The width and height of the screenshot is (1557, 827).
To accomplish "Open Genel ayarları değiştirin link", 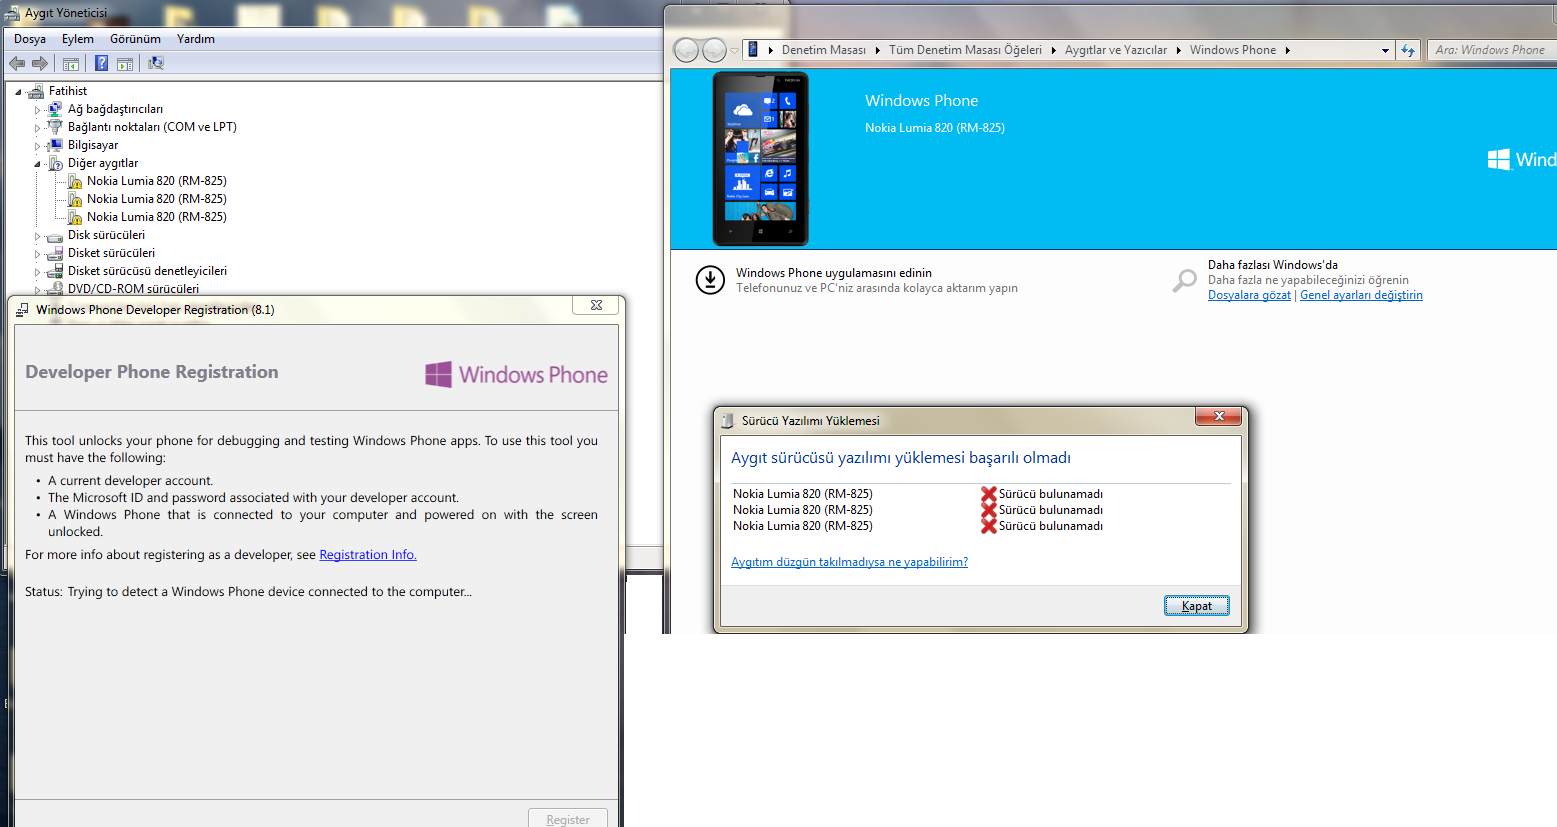I will point(1361,295).
